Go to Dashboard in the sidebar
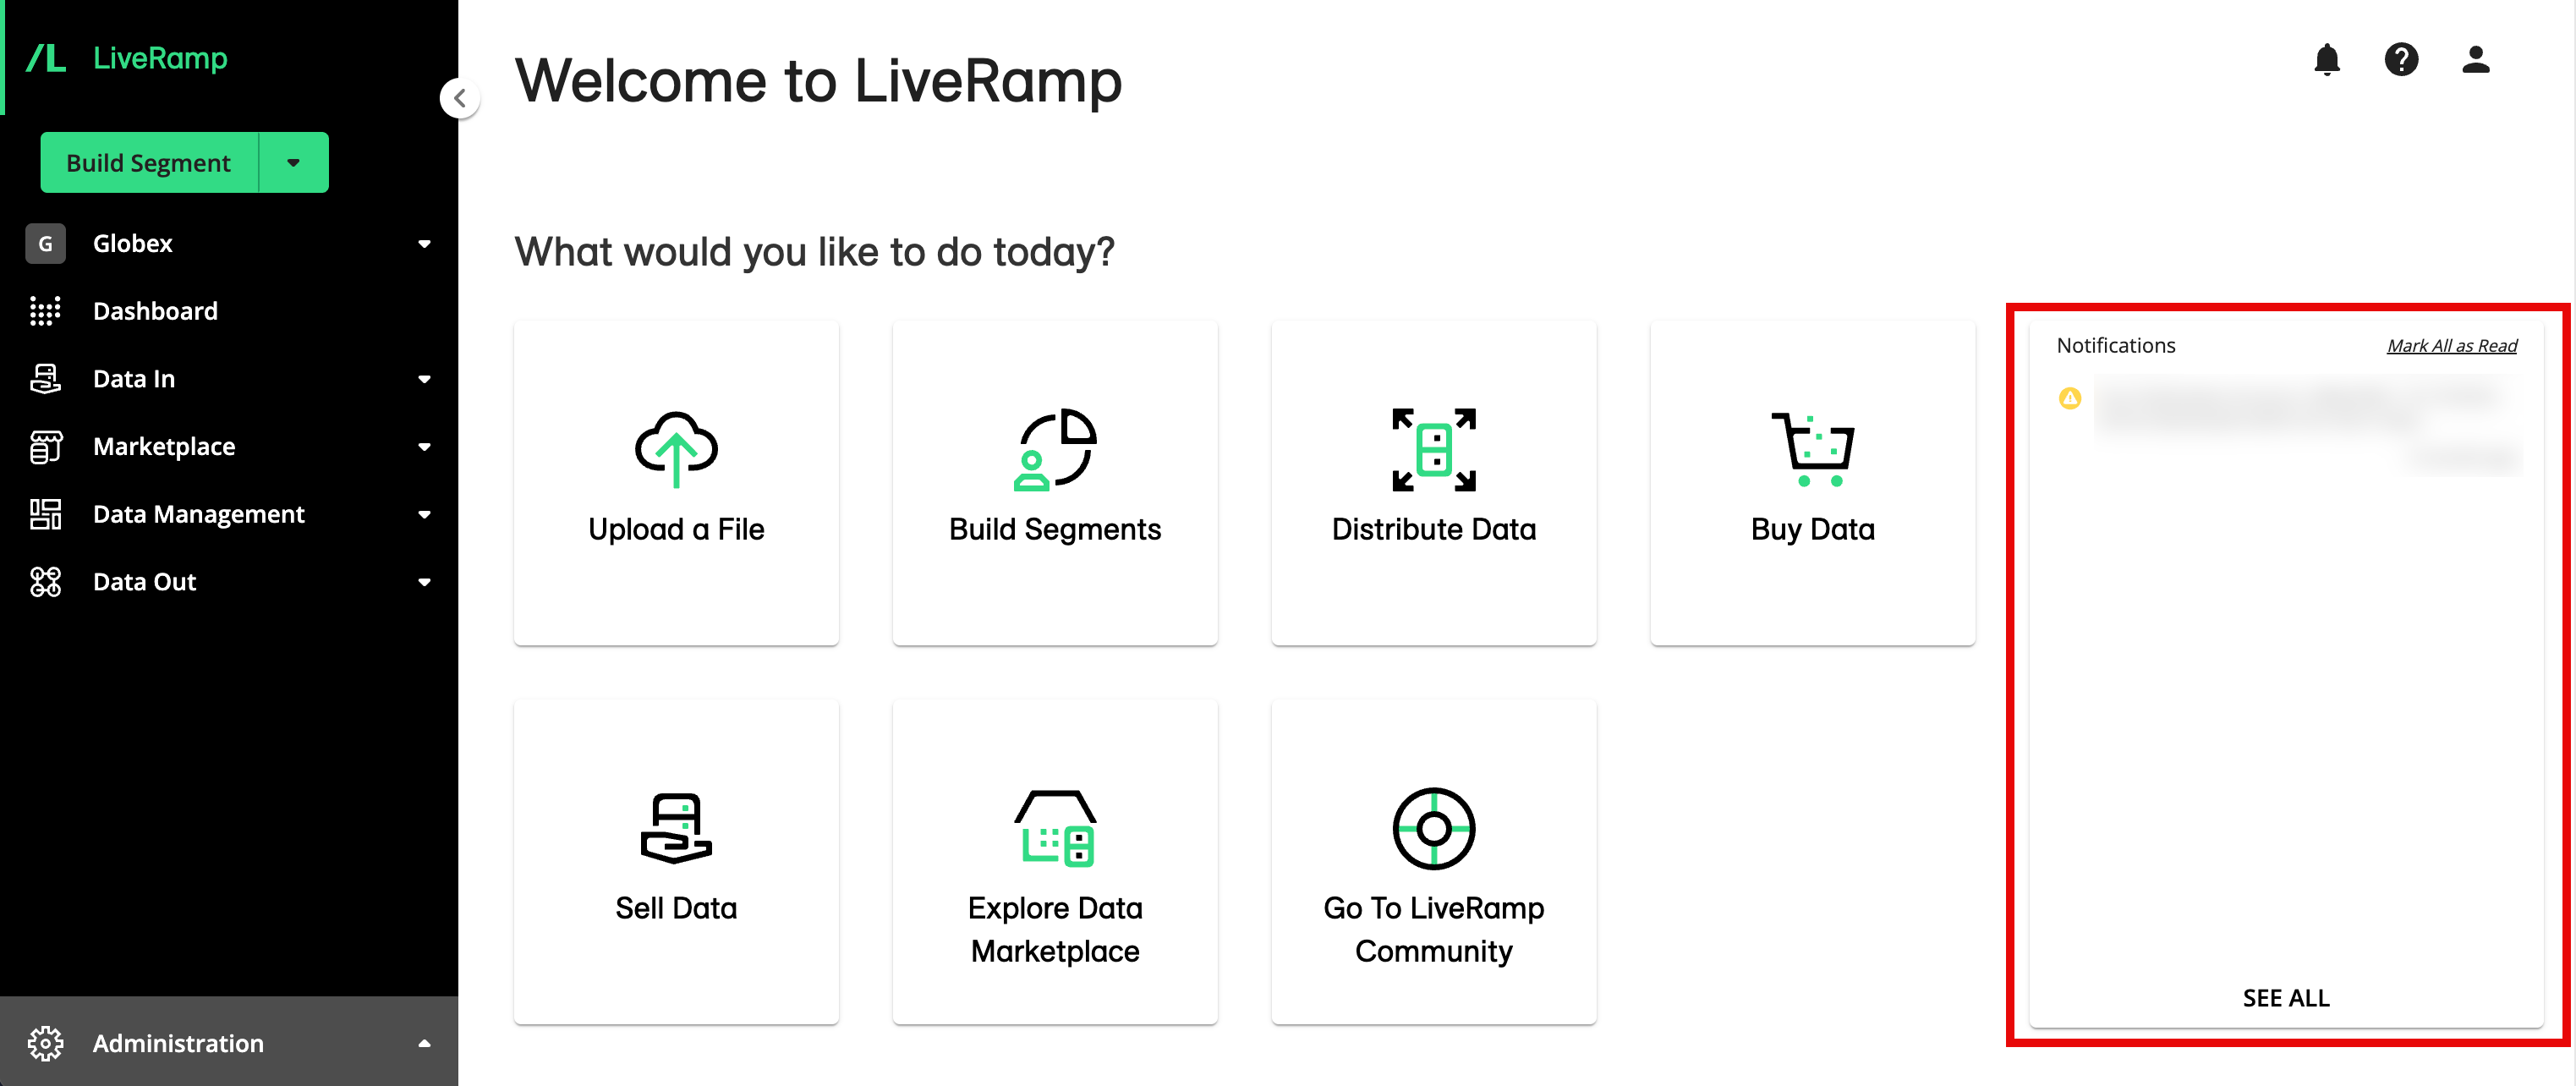Viewport: 2576px width, 1086px height. pyautogui.click(x=155, y=311)
